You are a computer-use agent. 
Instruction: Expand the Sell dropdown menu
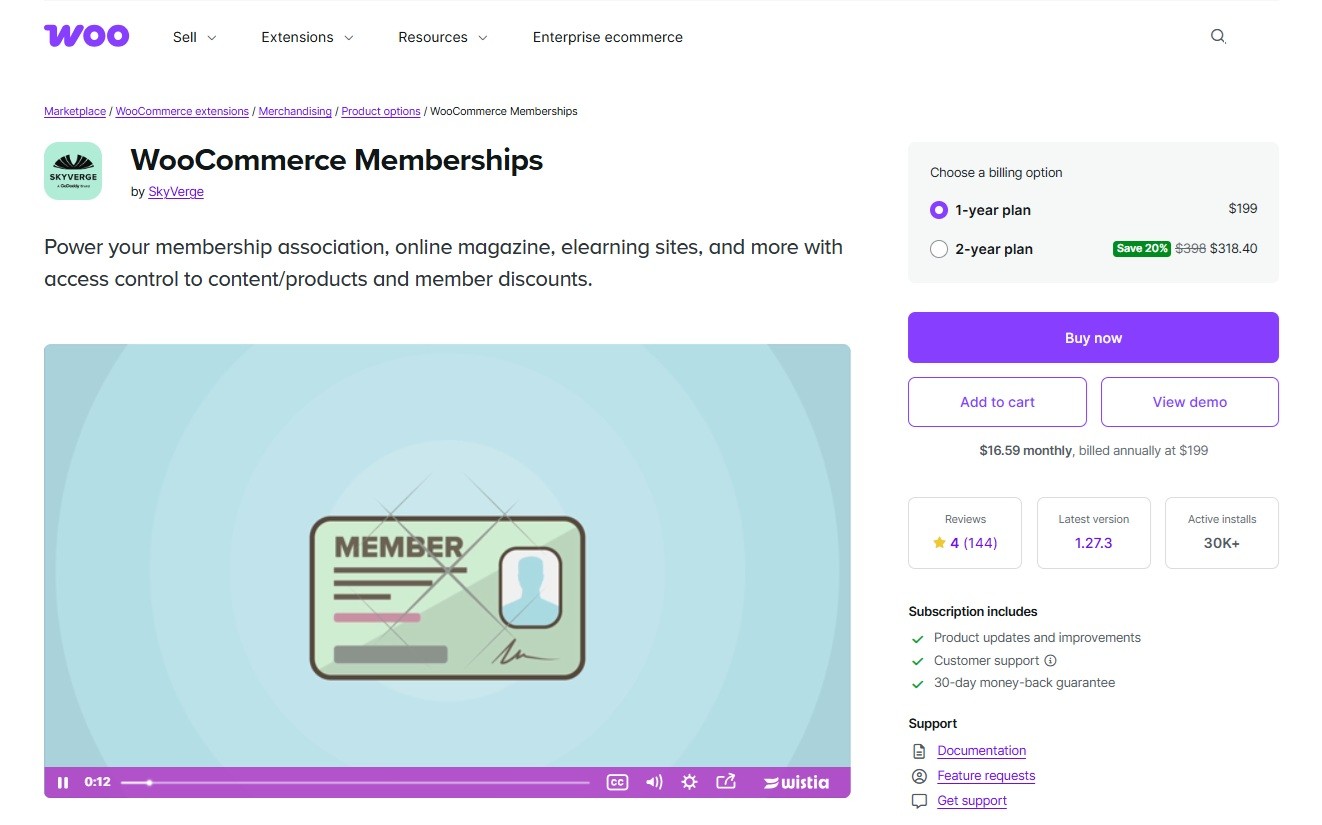(x=193, y=37)
